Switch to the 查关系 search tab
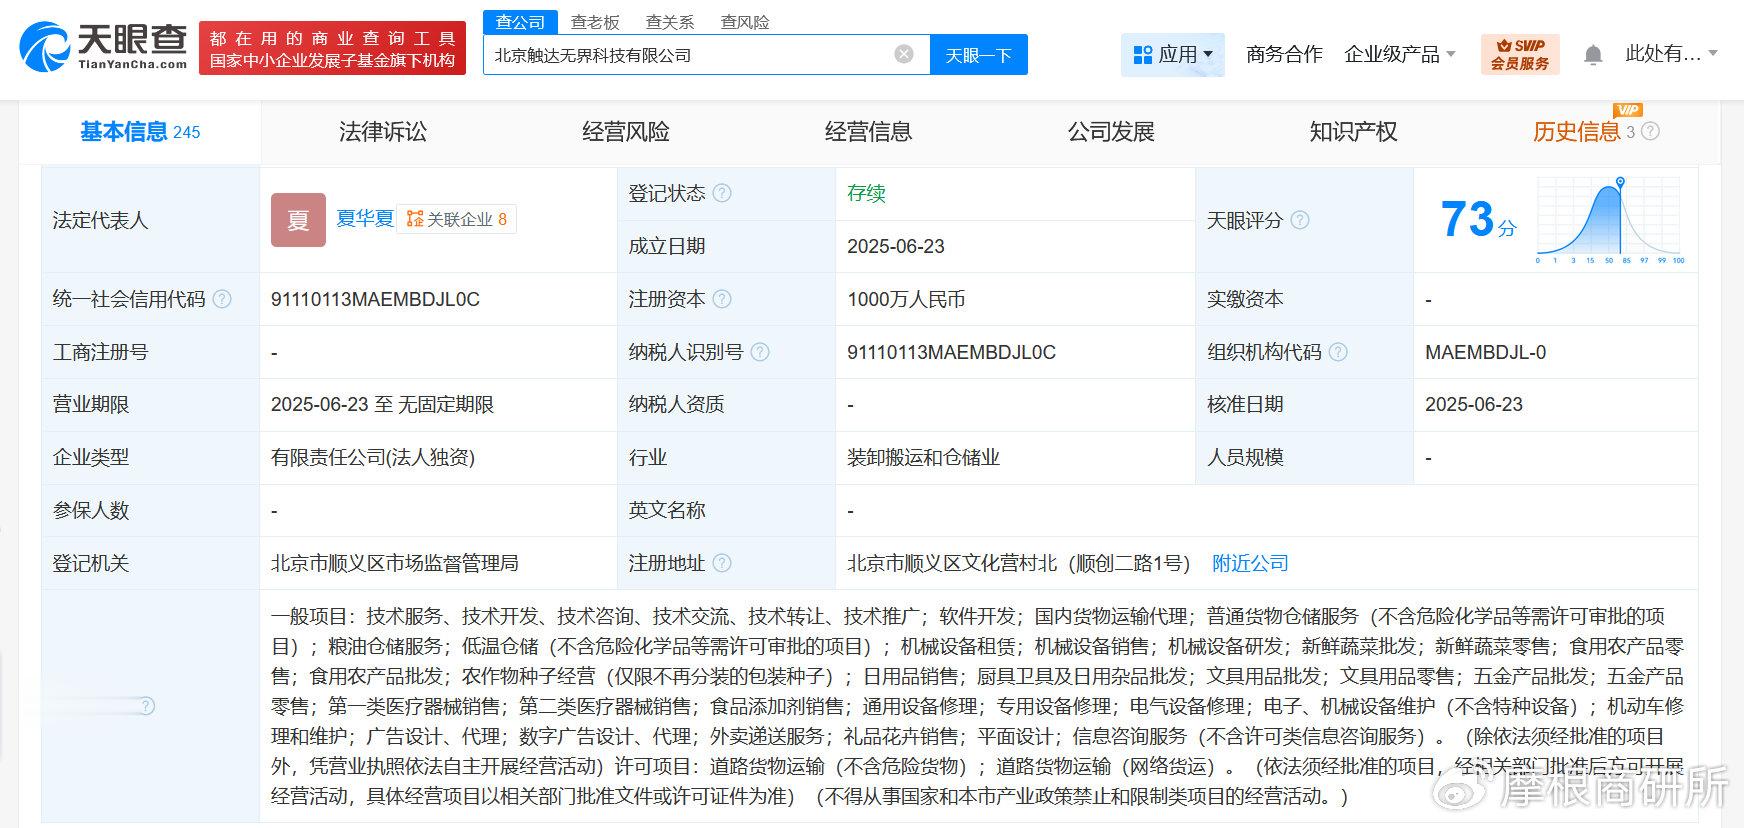1744x828 pixels. (x=670, y=21)
